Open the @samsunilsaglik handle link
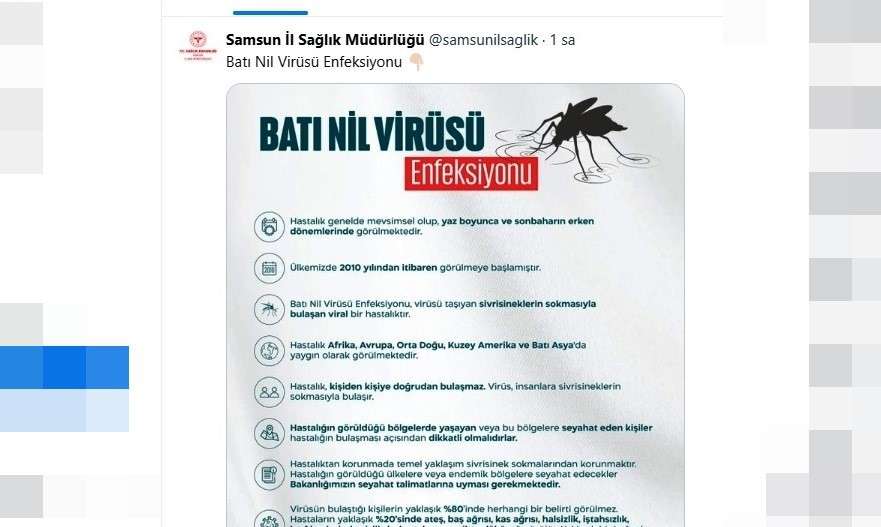881x527 pixels. 483,40
